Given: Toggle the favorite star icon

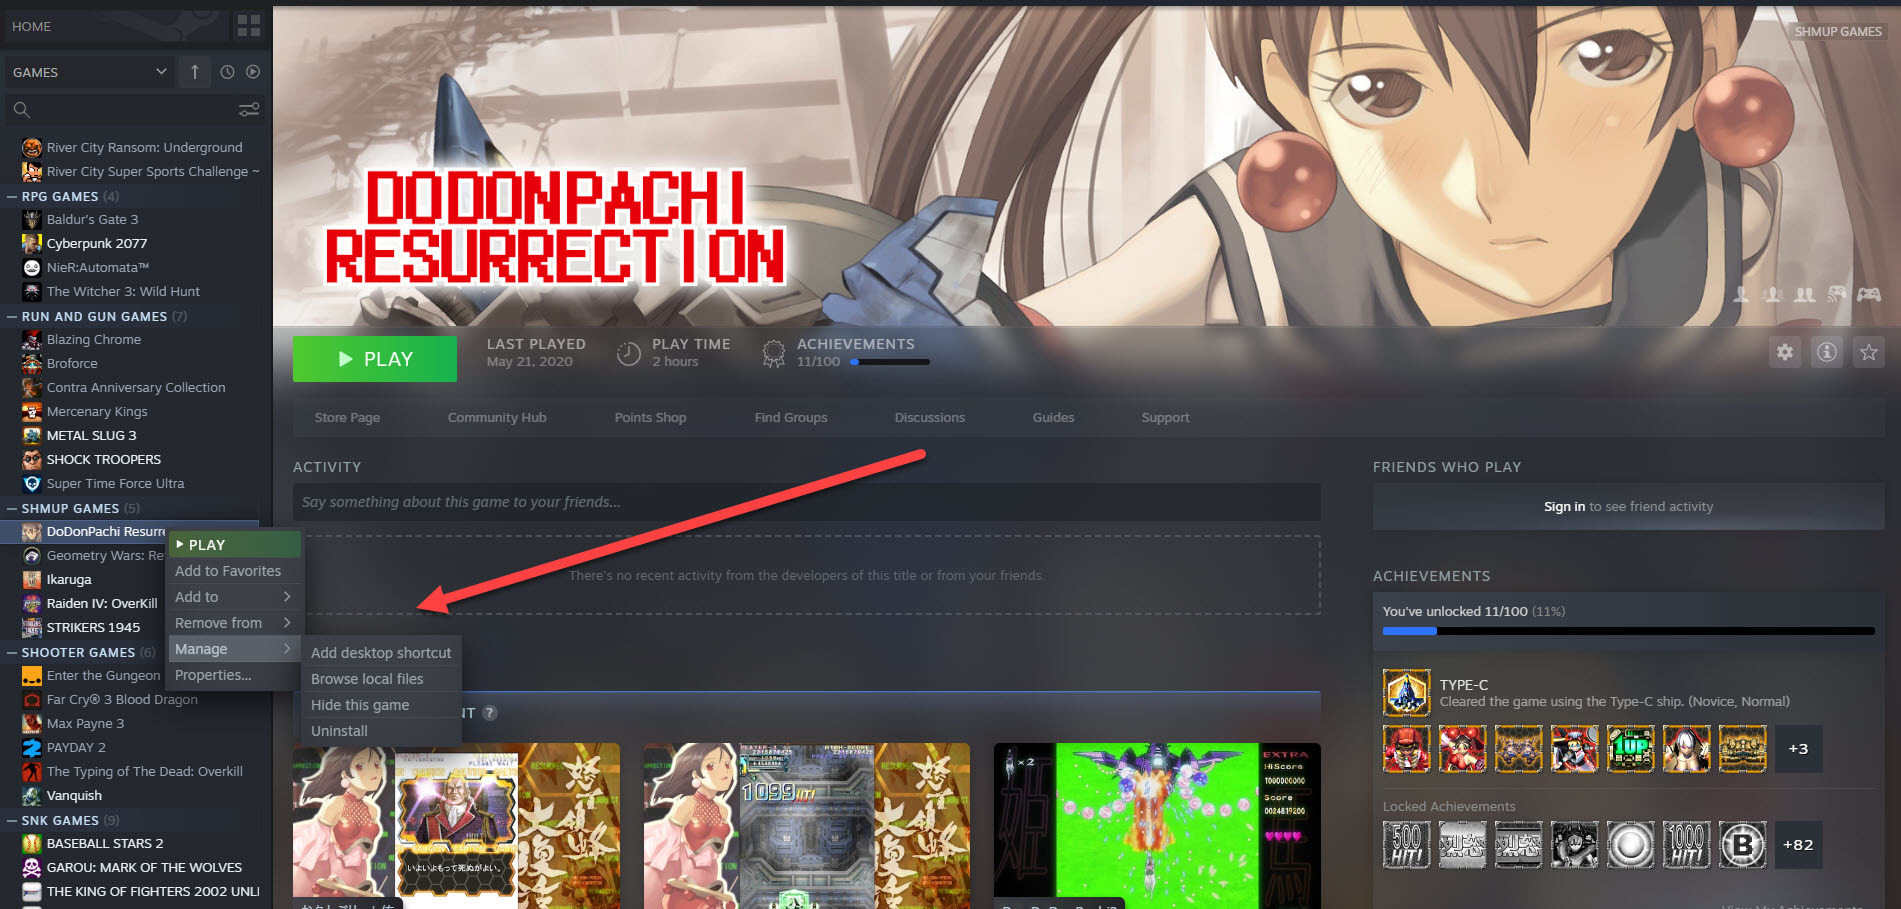Looking at the screenshot, I should 1869,352.
